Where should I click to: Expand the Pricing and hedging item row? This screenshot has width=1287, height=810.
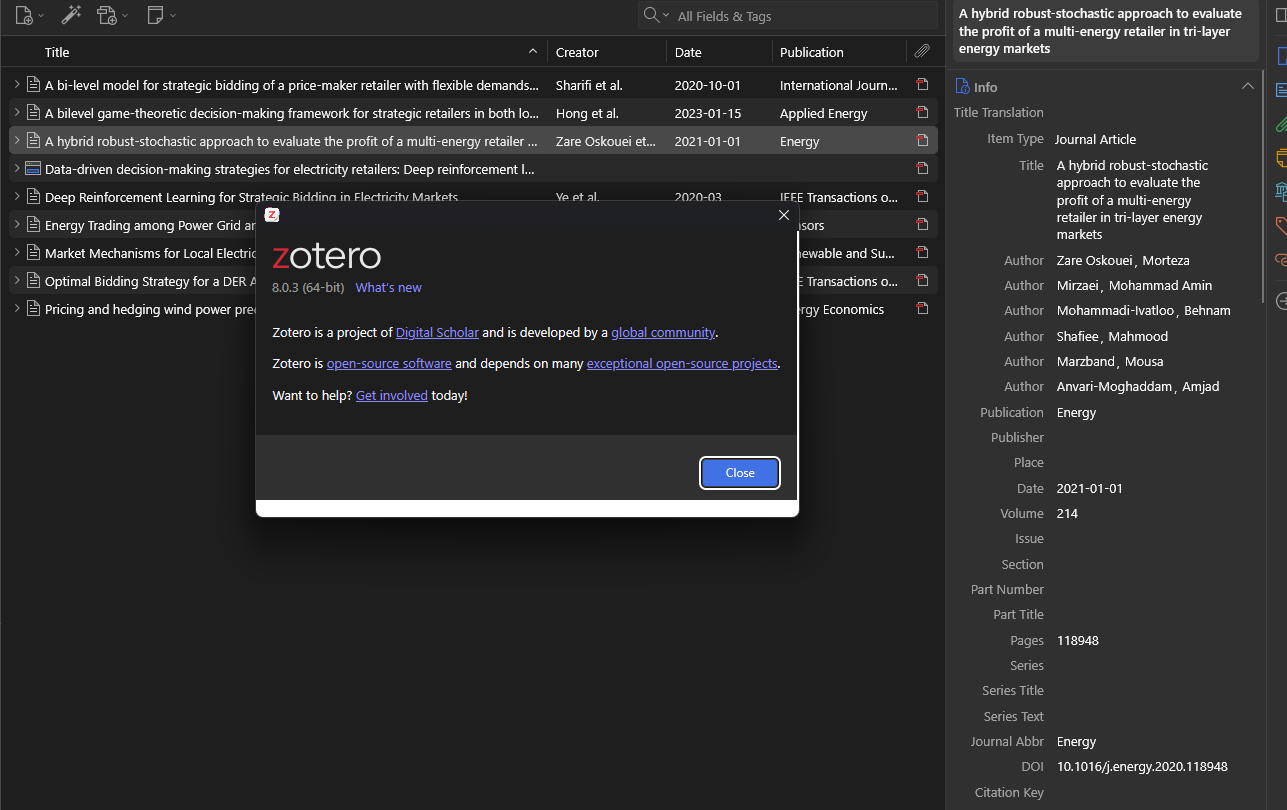17,309
